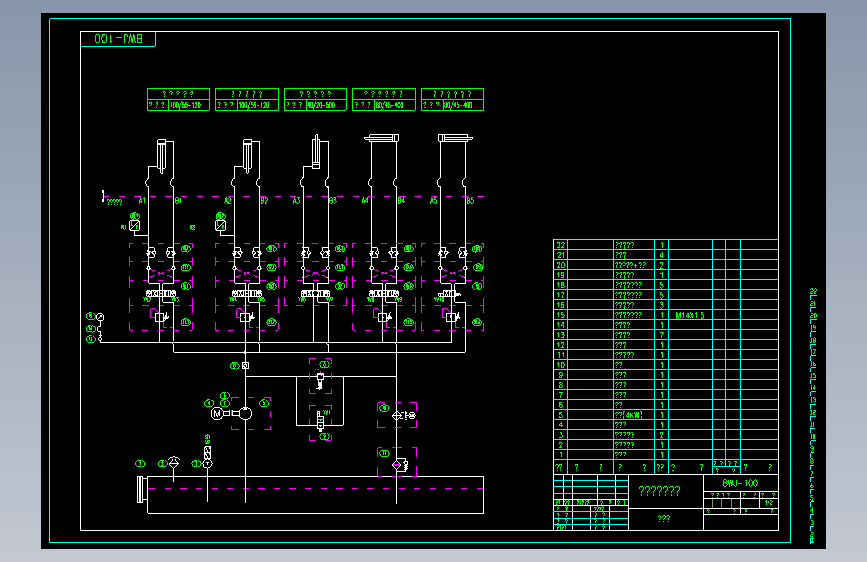This screenshot has height=562, width=867.
Task: Click the B2 port label
Action: click(x=264, y=201)
